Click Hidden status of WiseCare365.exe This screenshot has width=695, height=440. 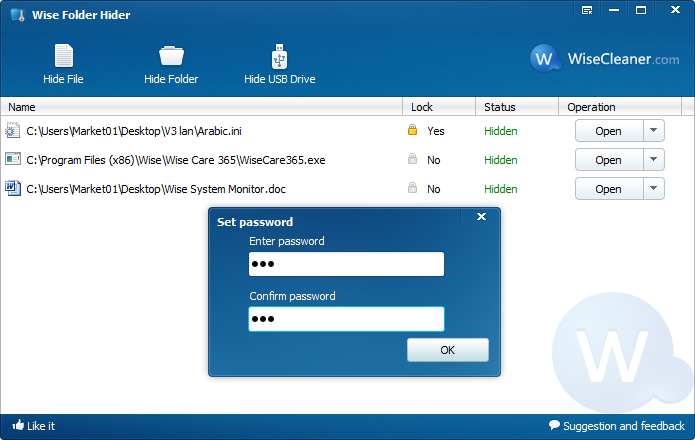click(x=501, y=160)
